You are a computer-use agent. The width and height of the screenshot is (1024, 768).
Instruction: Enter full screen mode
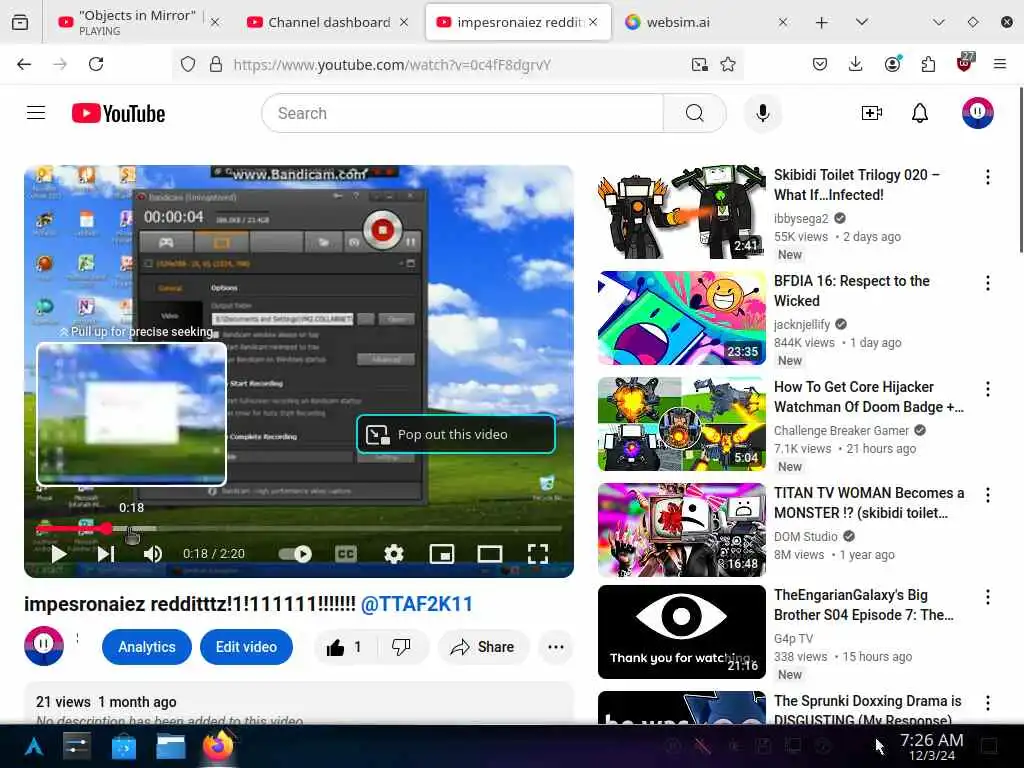click(x=537, y=554)
